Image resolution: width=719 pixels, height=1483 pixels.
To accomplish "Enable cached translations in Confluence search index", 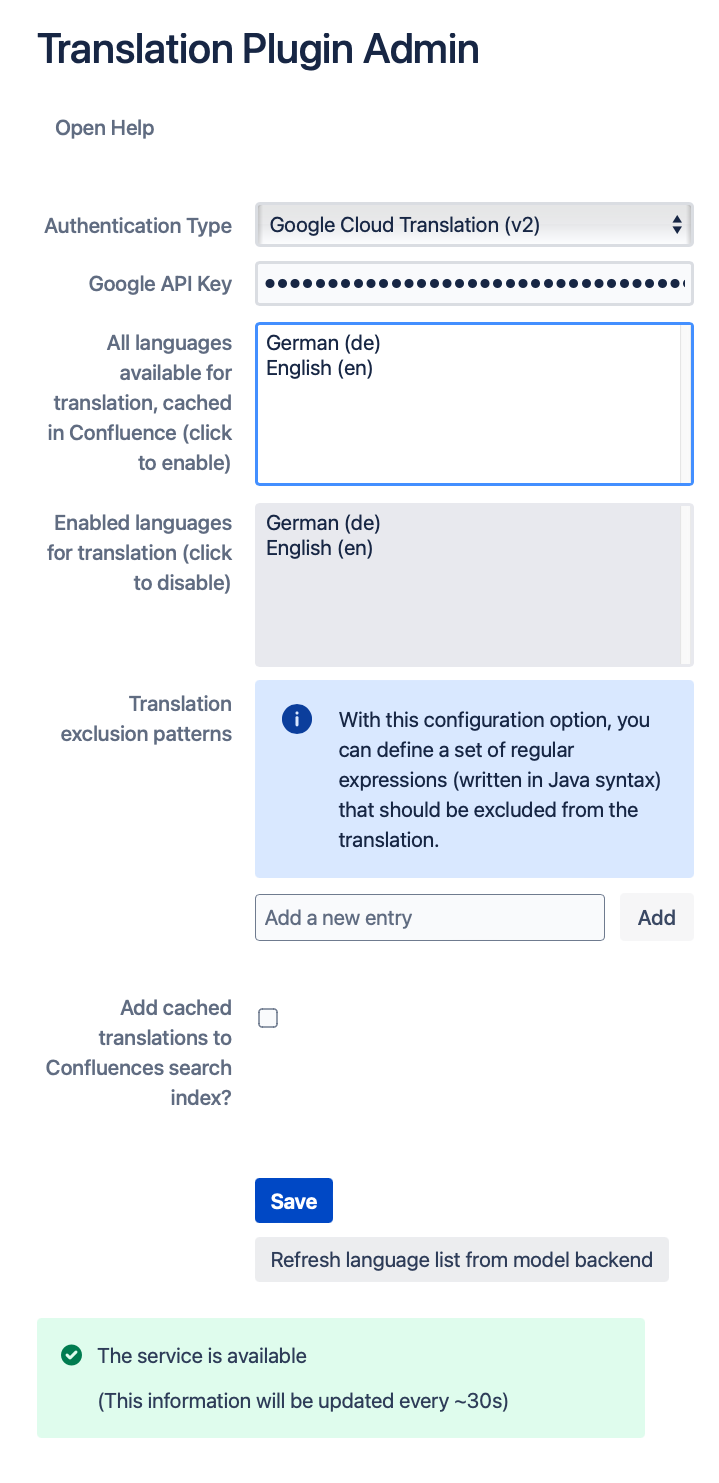I will click(x=267, y=1017).
